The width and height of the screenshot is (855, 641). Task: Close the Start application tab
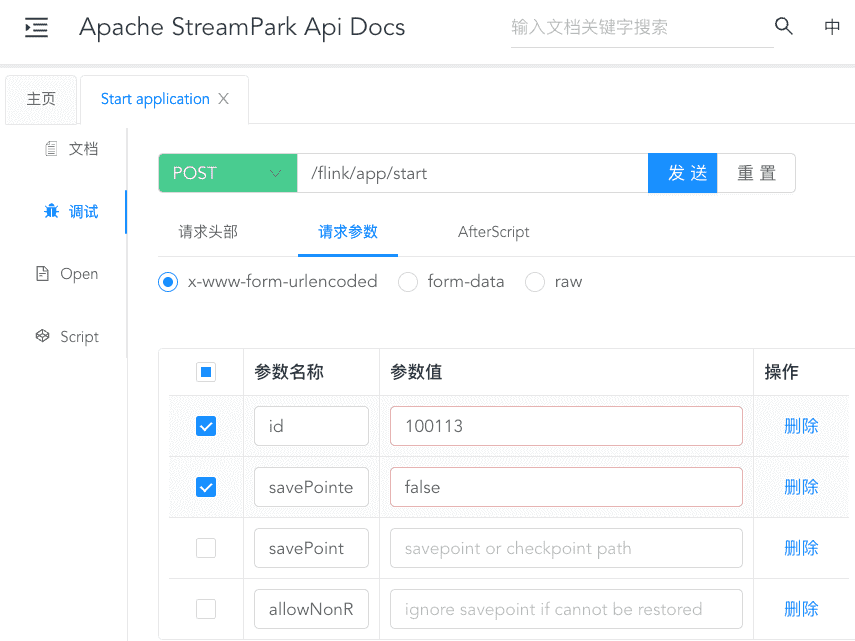[224, 99]
